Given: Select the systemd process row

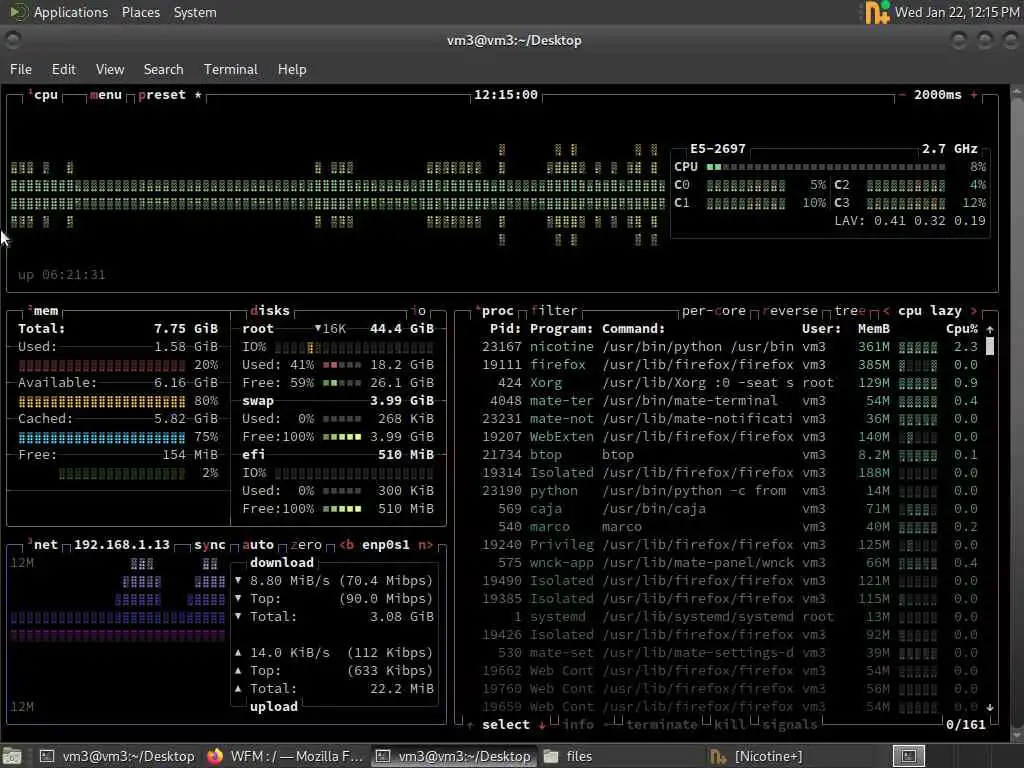Looking at the screenshot, I should (729, 616).
